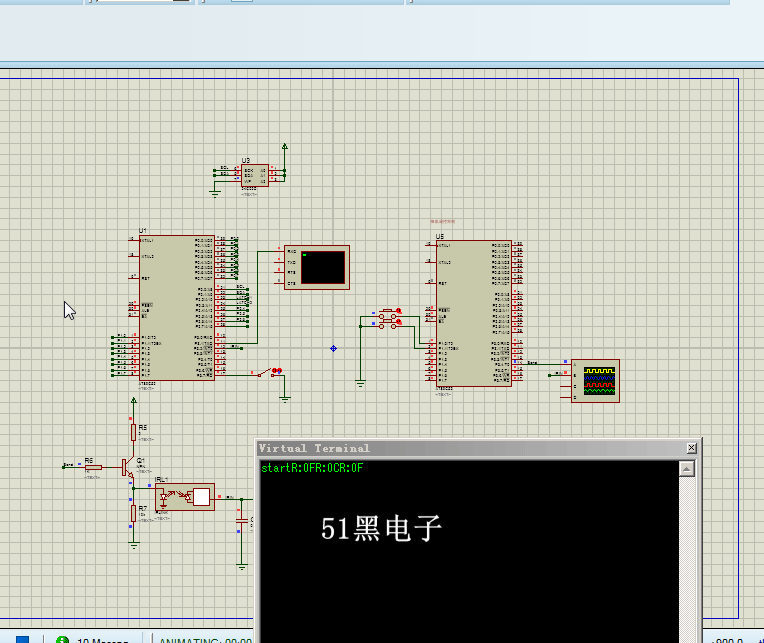Select the U1 microcontroller component
Screen dimensions: 764x643
[177, 308]
